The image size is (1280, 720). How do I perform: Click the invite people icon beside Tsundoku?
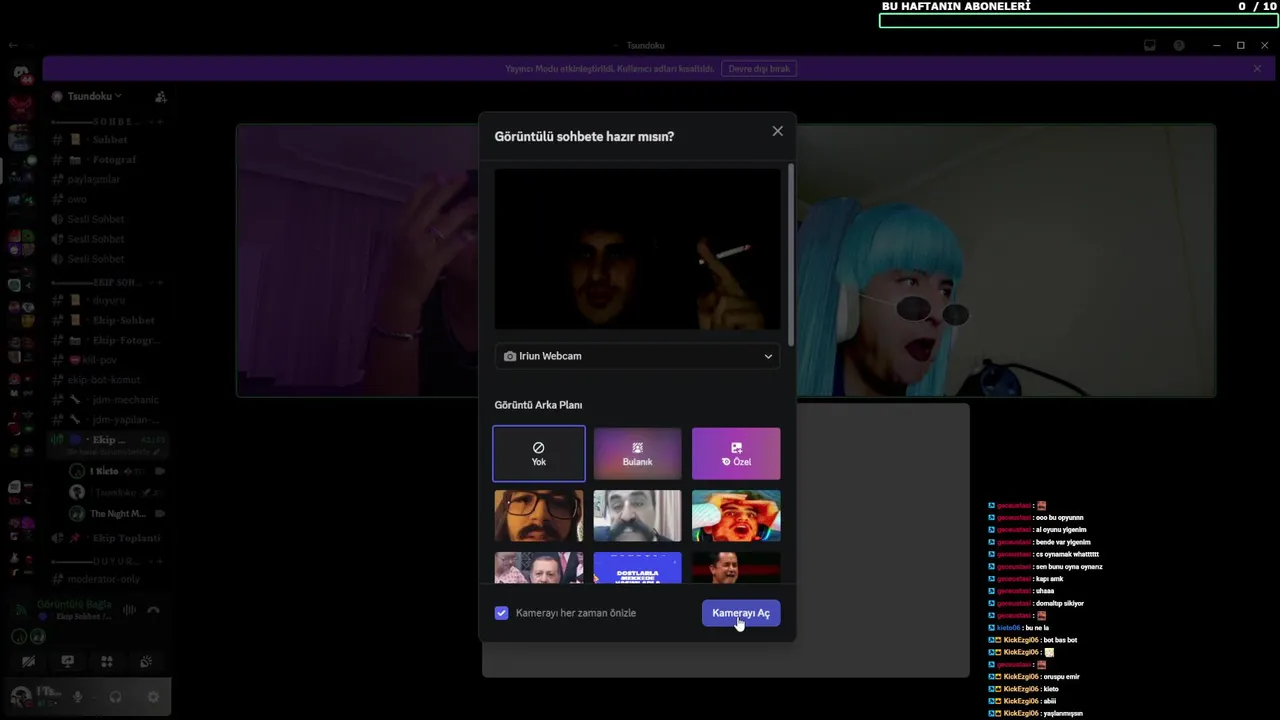[x=160, y=97]
